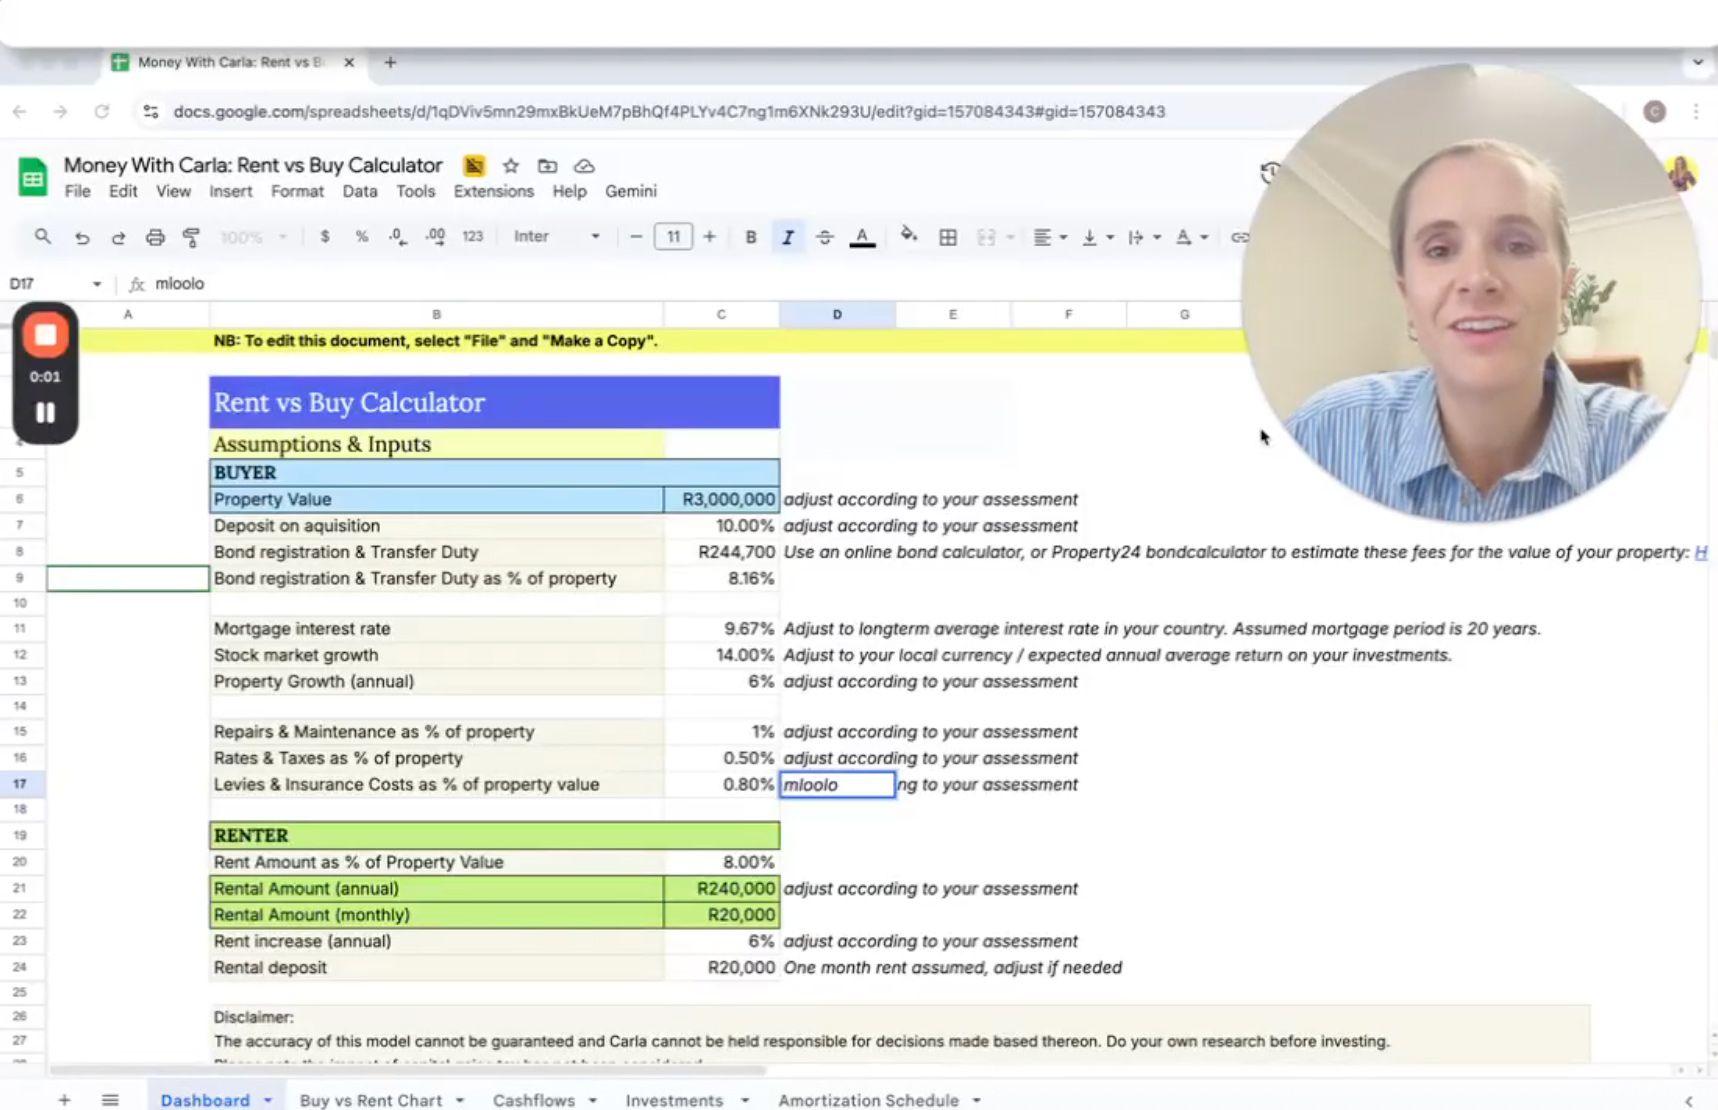Decrease decimal places
The height and width of the screenshot is (1110, 1718).
point(398,237)
